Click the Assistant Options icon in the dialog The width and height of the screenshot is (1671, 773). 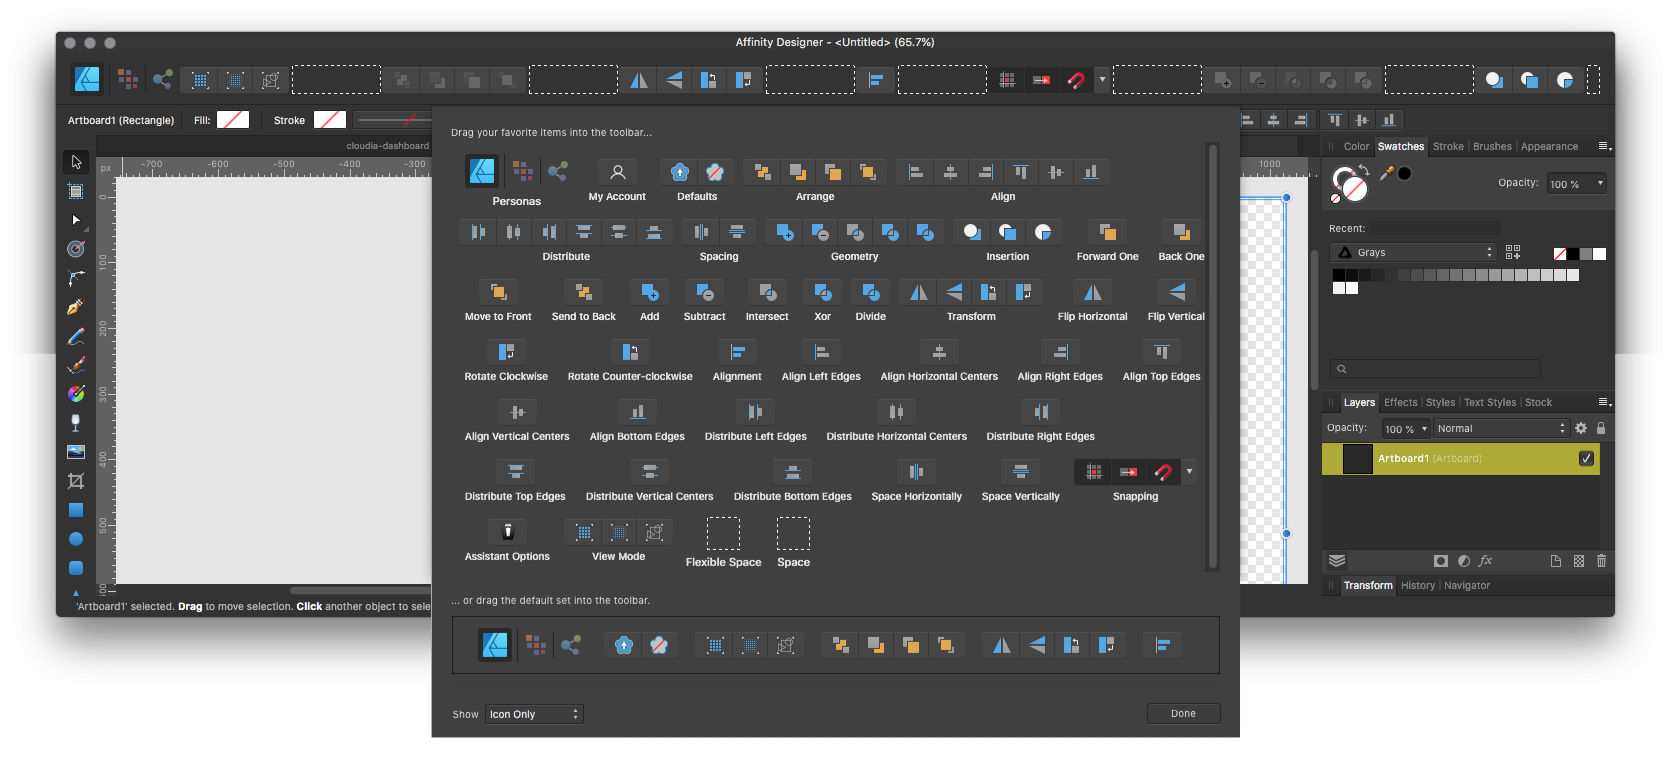(507, 532)
